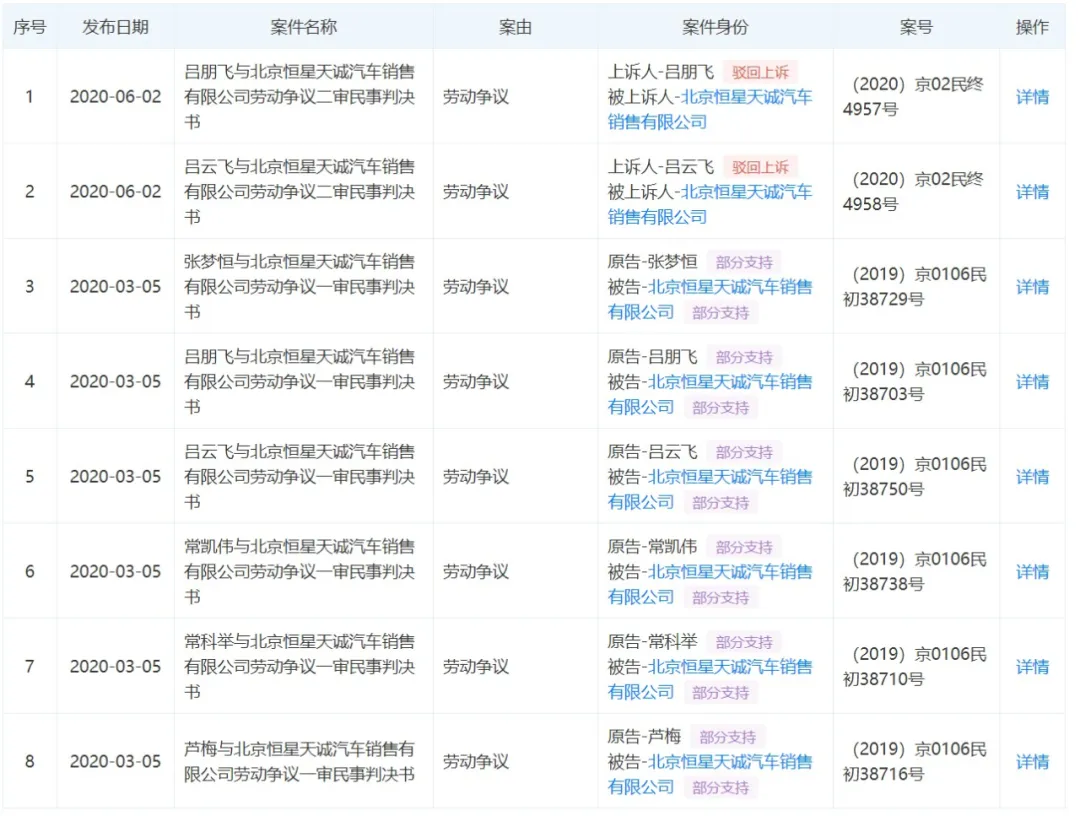Click 驳回上诉 tag beside 上诉人-吕云飞
1080x816 pixels.
coord(760,167)
